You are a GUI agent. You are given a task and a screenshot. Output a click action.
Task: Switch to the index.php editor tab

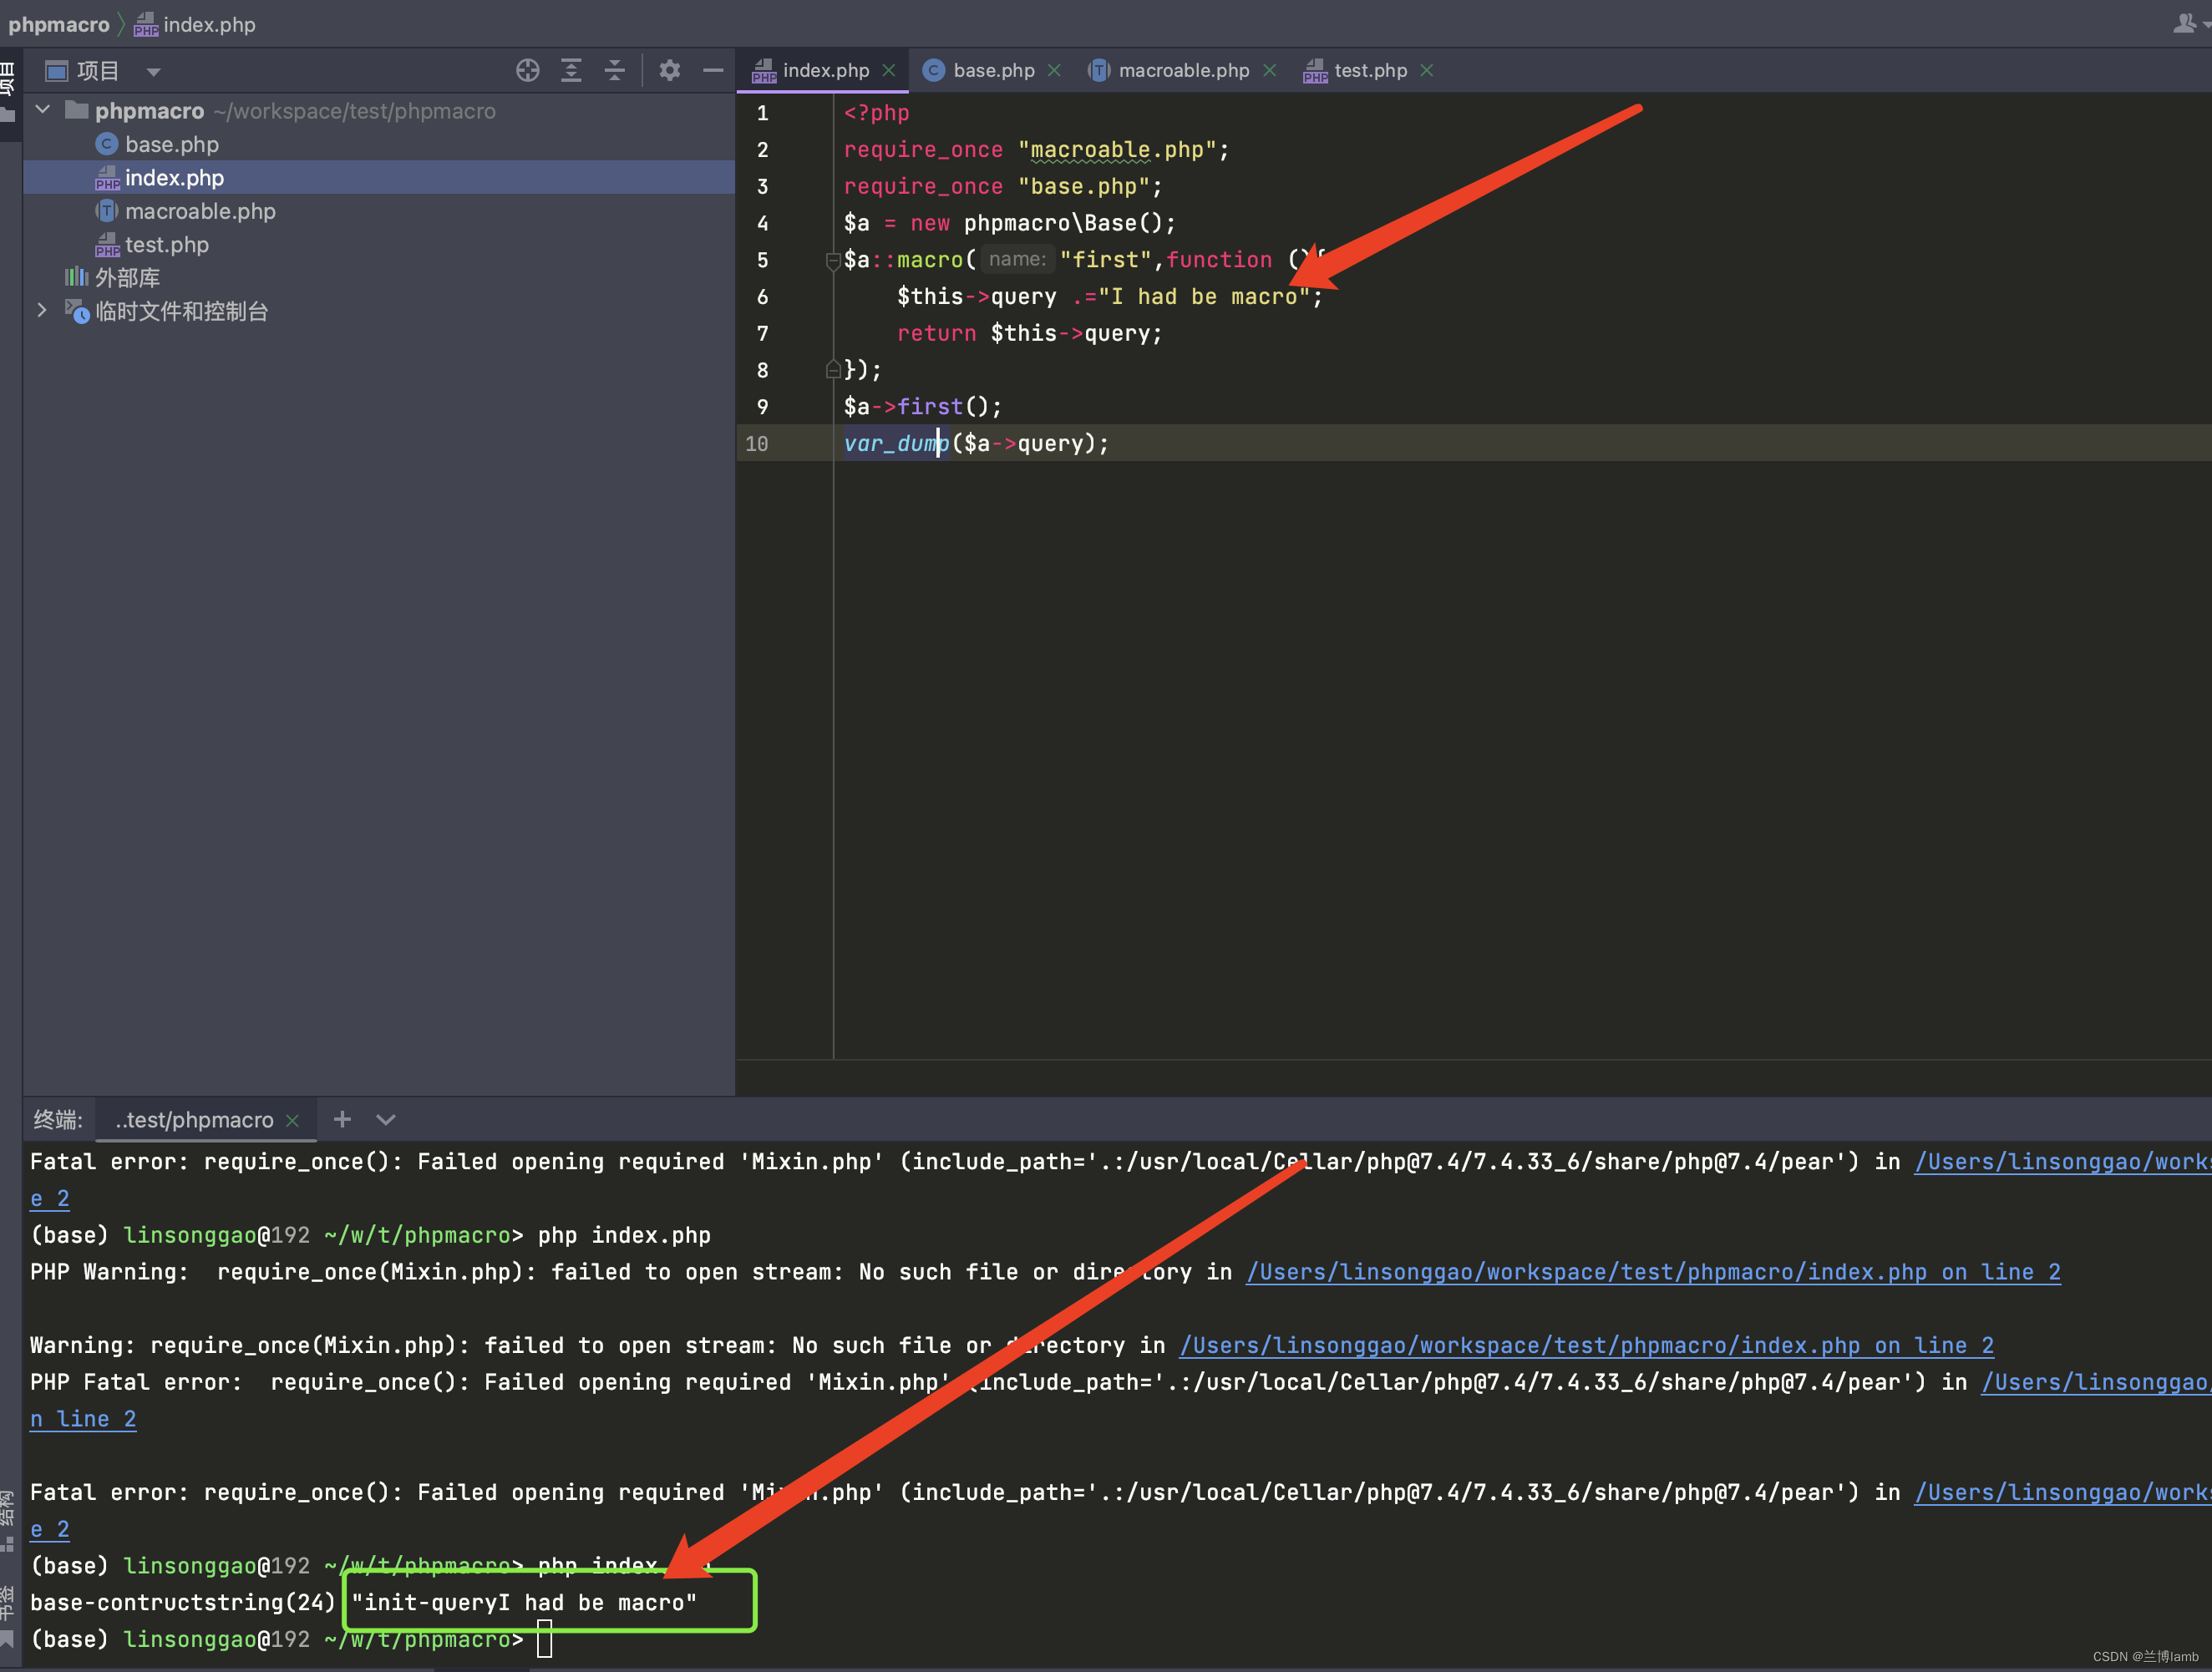point(824,71)
